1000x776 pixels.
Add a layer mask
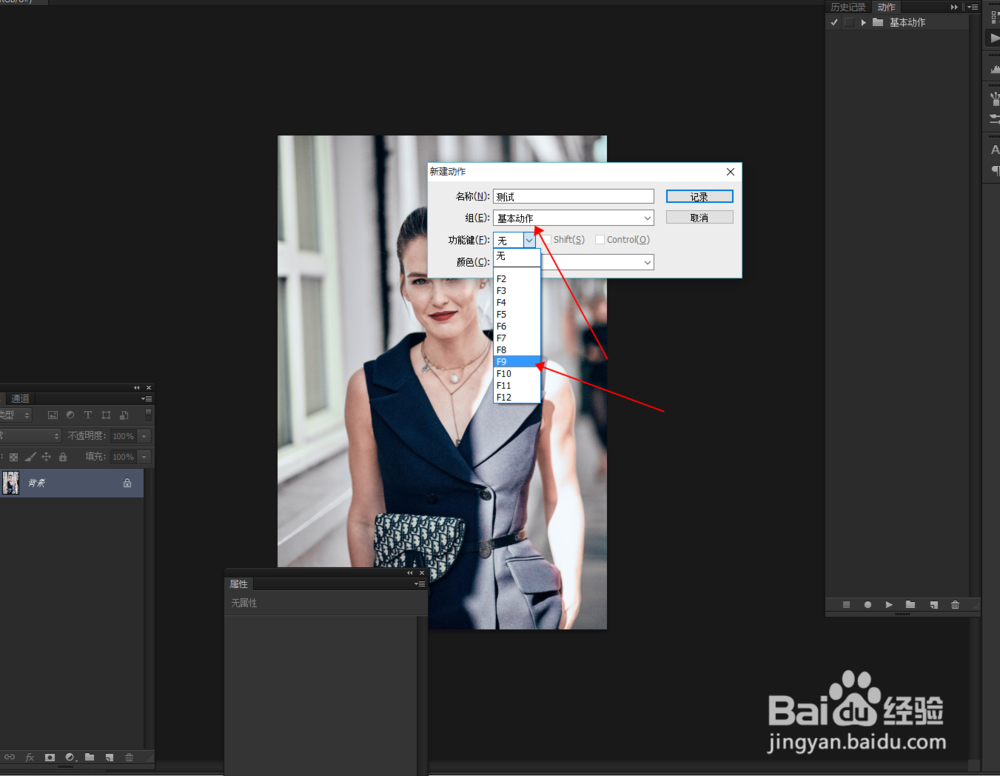(x=50, y=757)
